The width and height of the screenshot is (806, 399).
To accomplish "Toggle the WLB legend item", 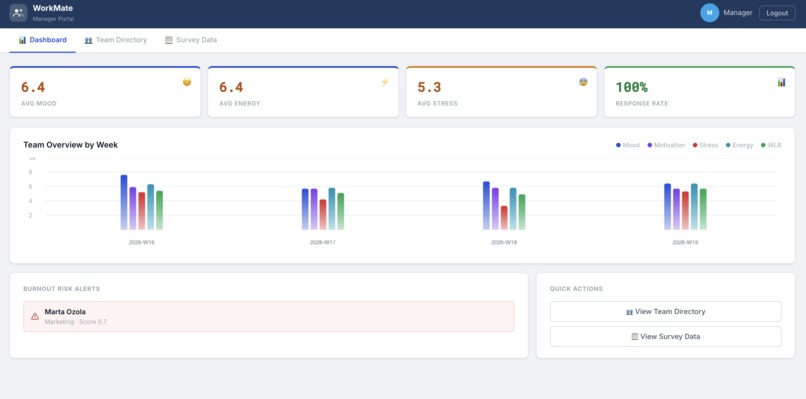I will click(x=771, y=146).
